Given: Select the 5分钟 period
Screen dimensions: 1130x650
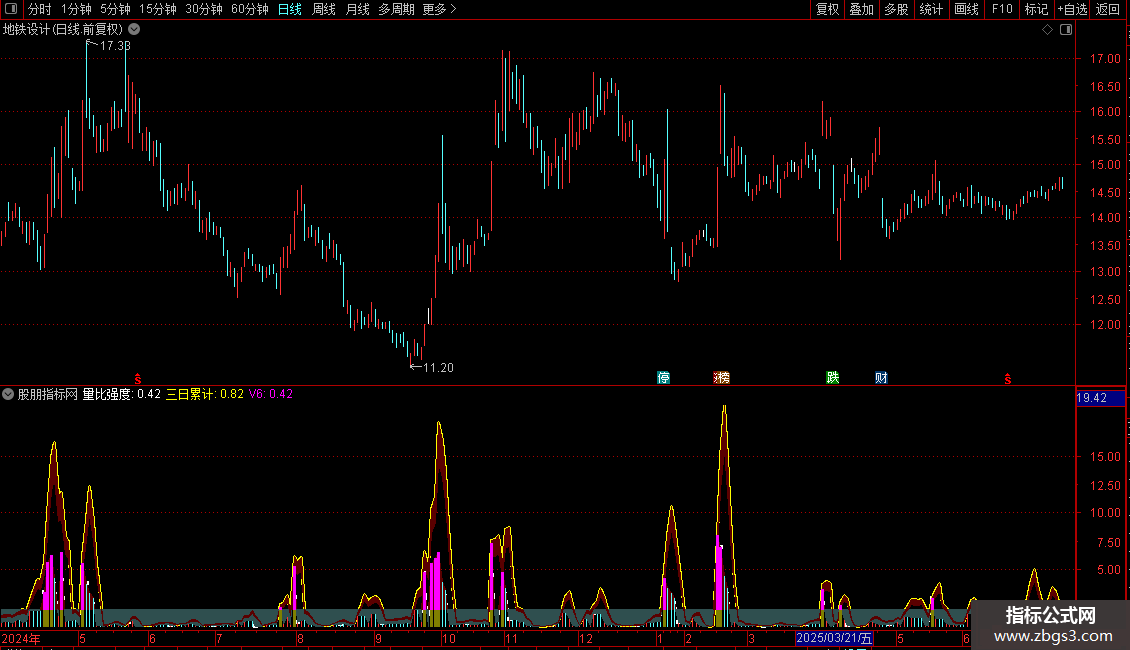Looking at the screenshot, I should tap(115, 9).
